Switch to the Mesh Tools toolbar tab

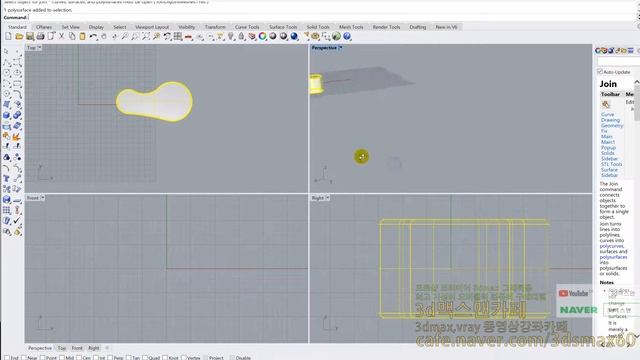pyautogui.click(x=351, y=27)
